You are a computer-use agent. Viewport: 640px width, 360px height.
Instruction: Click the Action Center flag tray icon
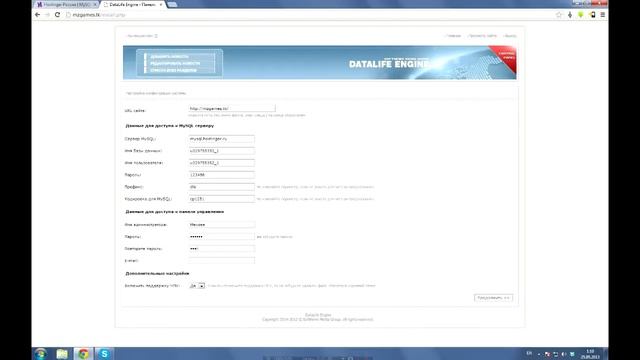point(547,354)
